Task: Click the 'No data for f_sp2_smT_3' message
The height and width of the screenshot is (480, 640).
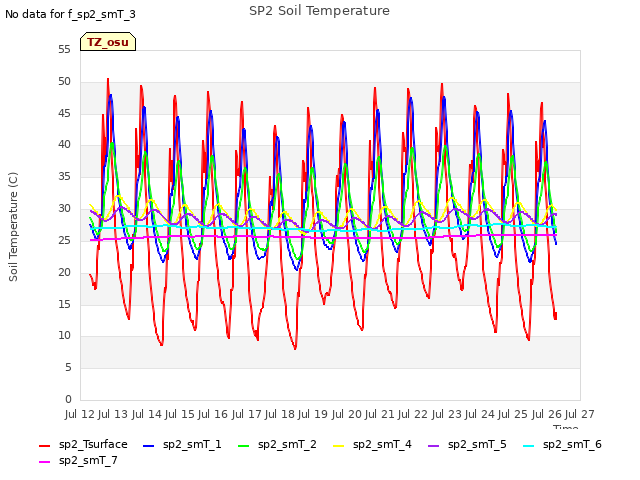Action: [x=70, y=14]
